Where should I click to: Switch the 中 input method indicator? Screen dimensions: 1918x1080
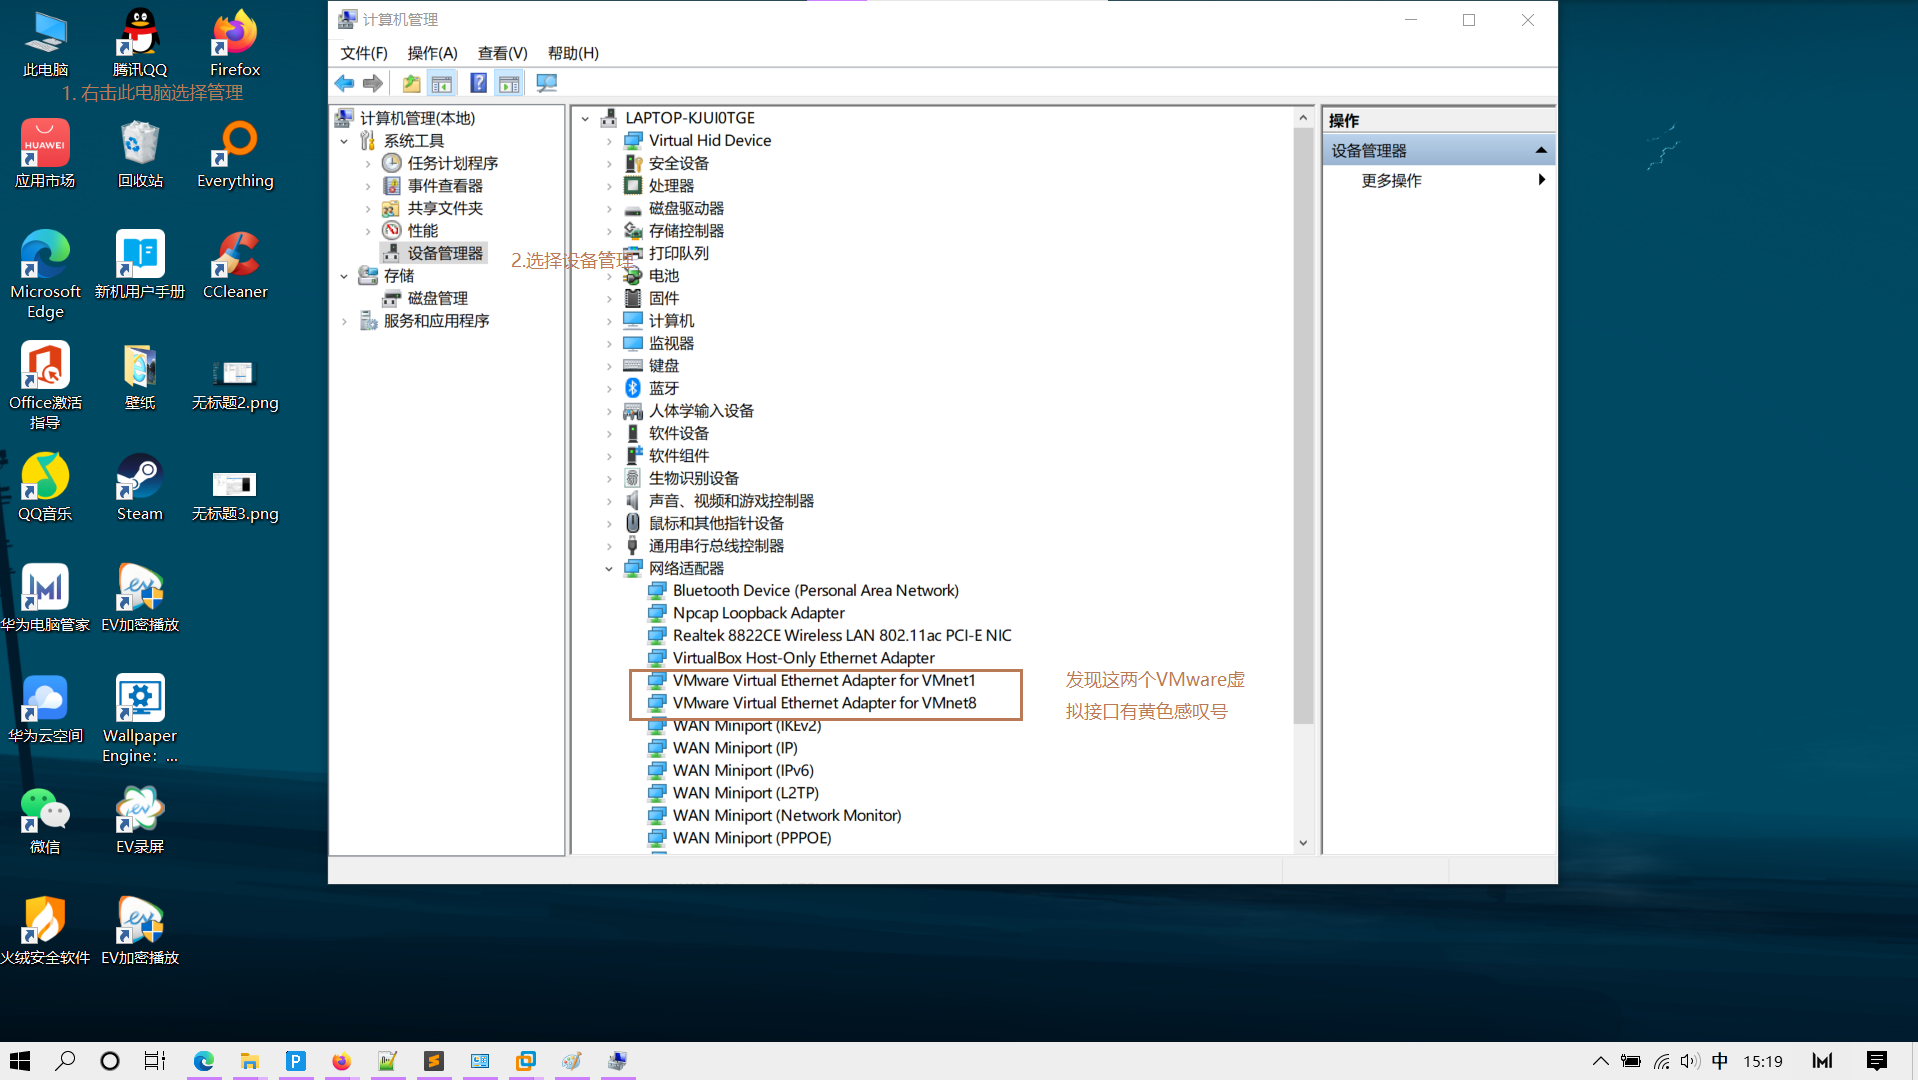pos(1720,1061)
